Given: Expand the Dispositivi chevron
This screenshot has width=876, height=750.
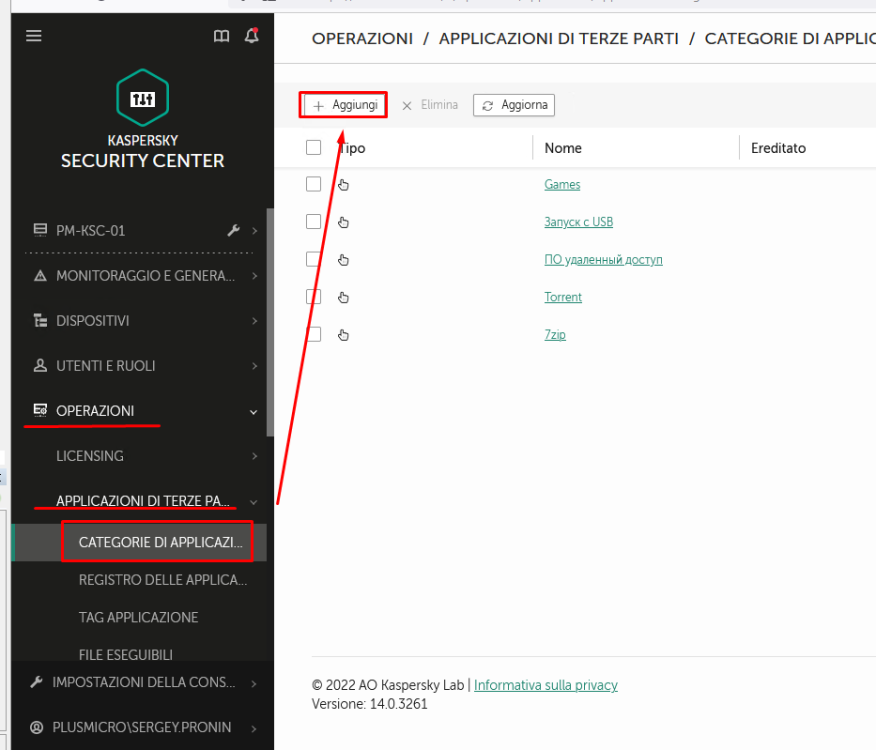Looking at the screenshot, I should click(255, 321).
